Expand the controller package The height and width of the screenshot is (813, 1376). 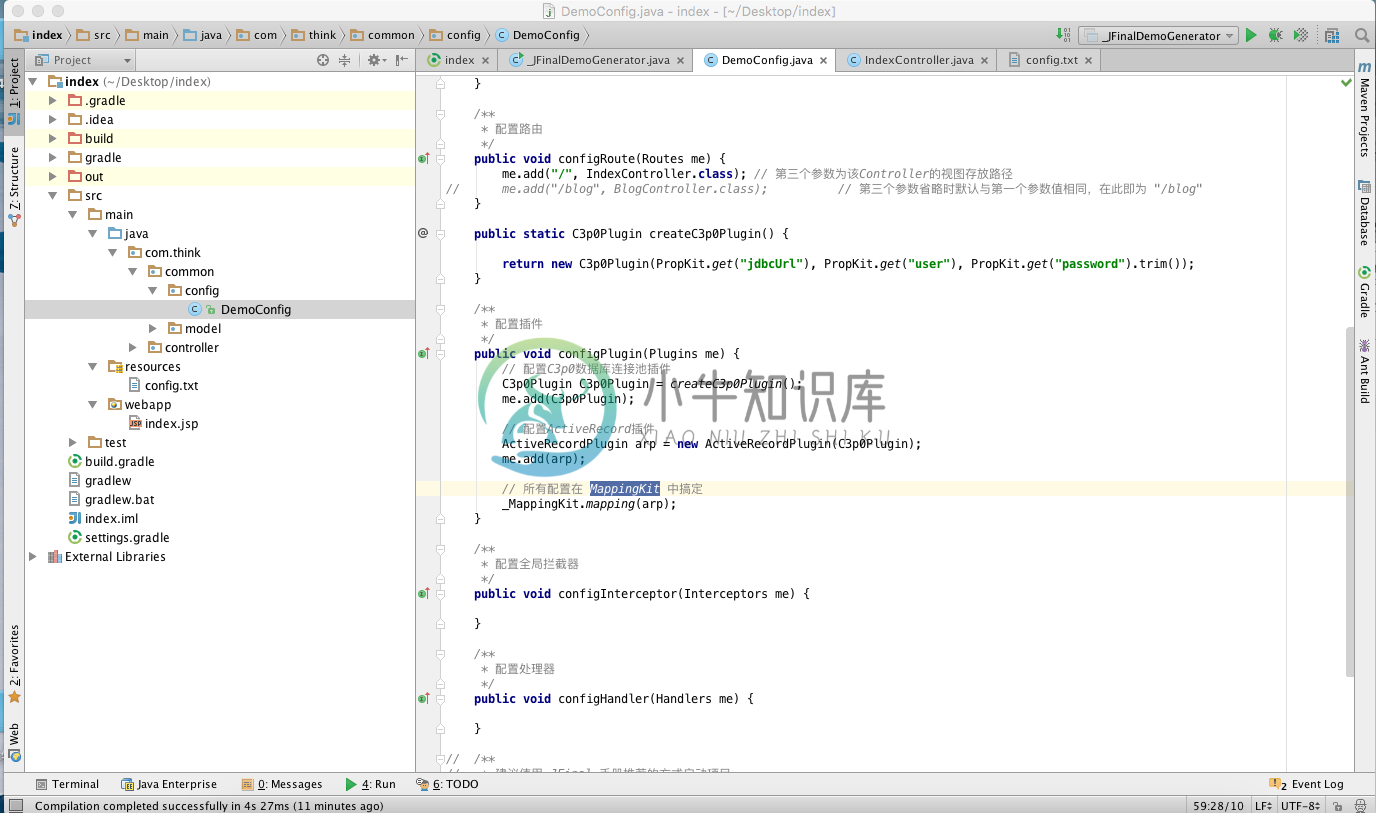click(x=133, y=347)
